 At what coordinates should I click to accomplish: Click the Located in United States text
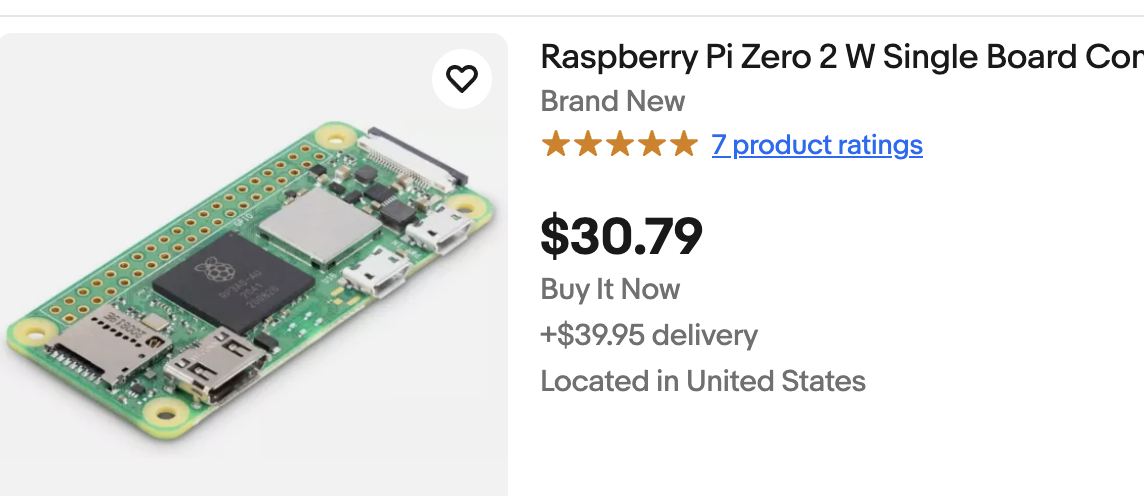click(702, 381)
